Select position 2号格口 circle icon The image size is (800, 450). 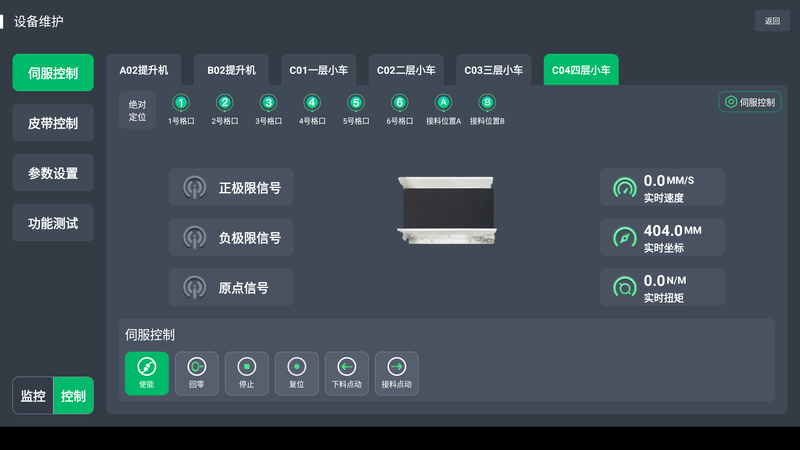pyautogui.click(x=224, y=103)
